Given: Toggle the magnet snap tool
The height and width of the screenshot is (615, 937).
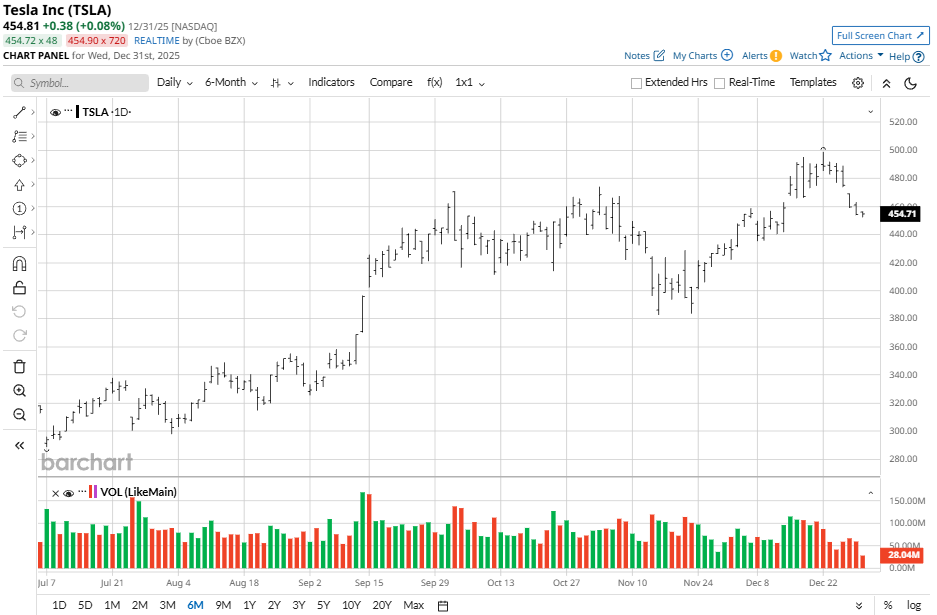Looking at the screenshot, I should coord(19,264).
